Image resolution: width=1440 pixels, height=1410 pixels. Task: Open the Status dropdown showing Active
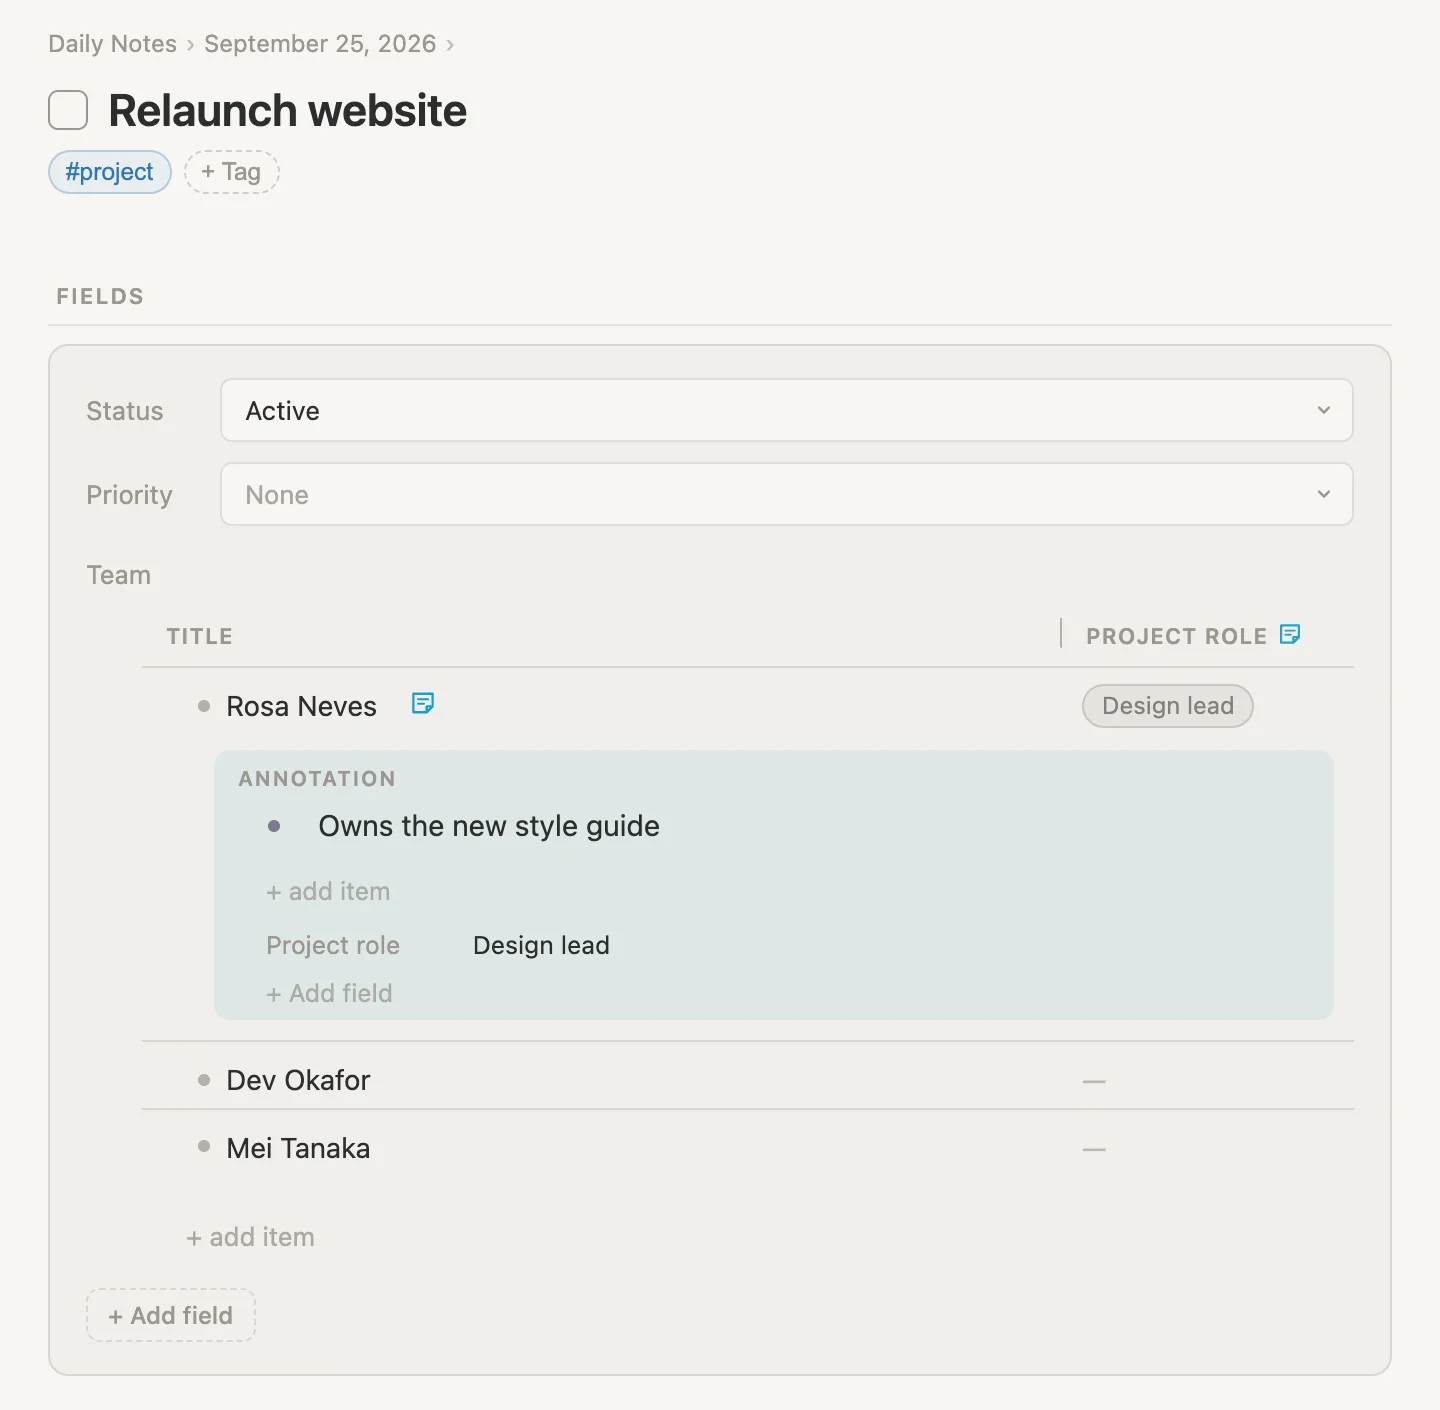point(786,410)
